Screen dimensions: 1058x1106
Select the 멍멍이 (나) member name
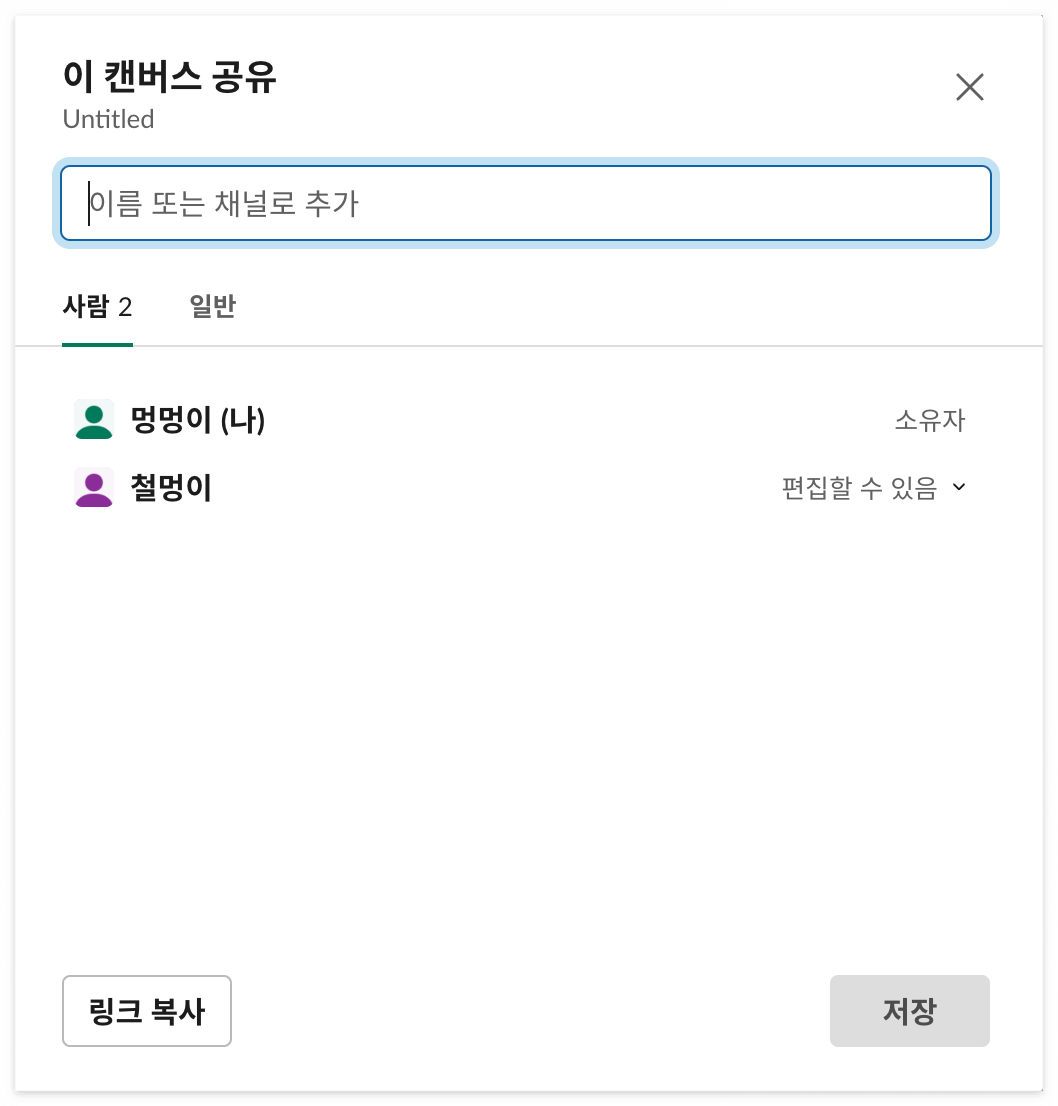point(198,420)
